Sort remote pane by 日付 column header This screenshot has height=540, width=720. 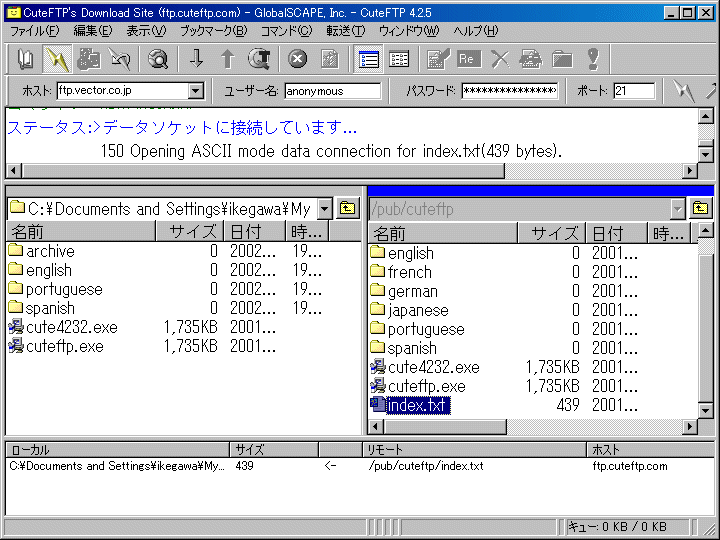pyautogui.click(x=616, y=234)
